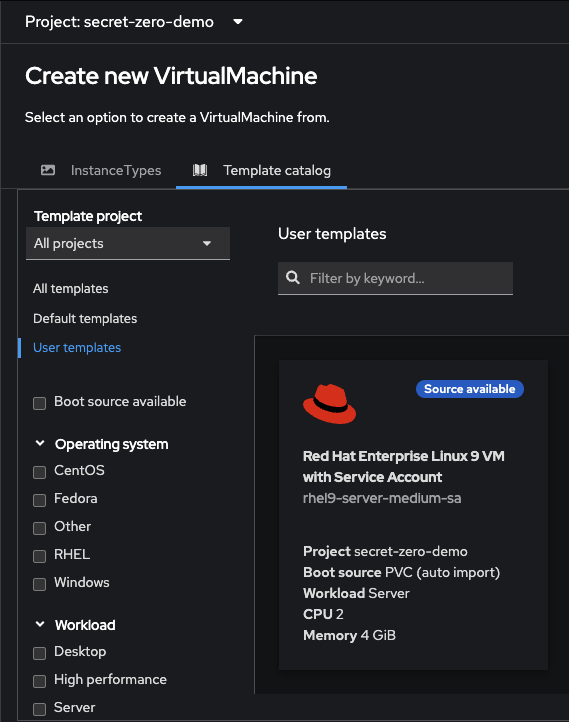Image resolution: width=569 pixels, height=722 pixels.
Task: Click the Red Hat logo on template card
Action: (329, 404)
